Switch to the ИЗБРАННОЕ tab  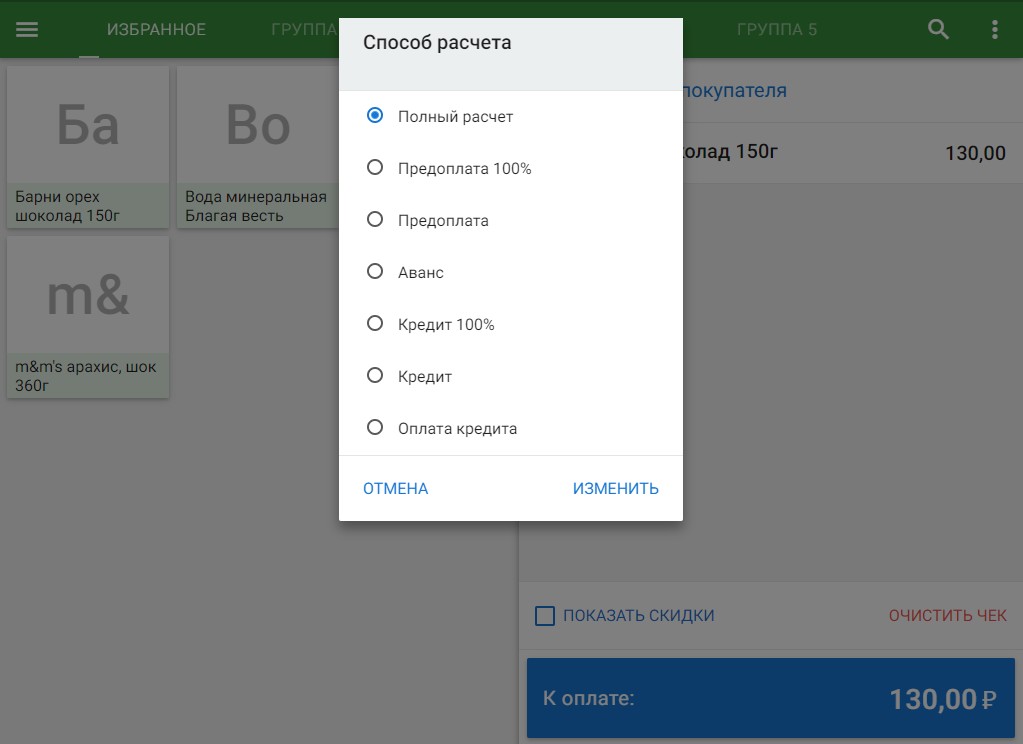156,29
